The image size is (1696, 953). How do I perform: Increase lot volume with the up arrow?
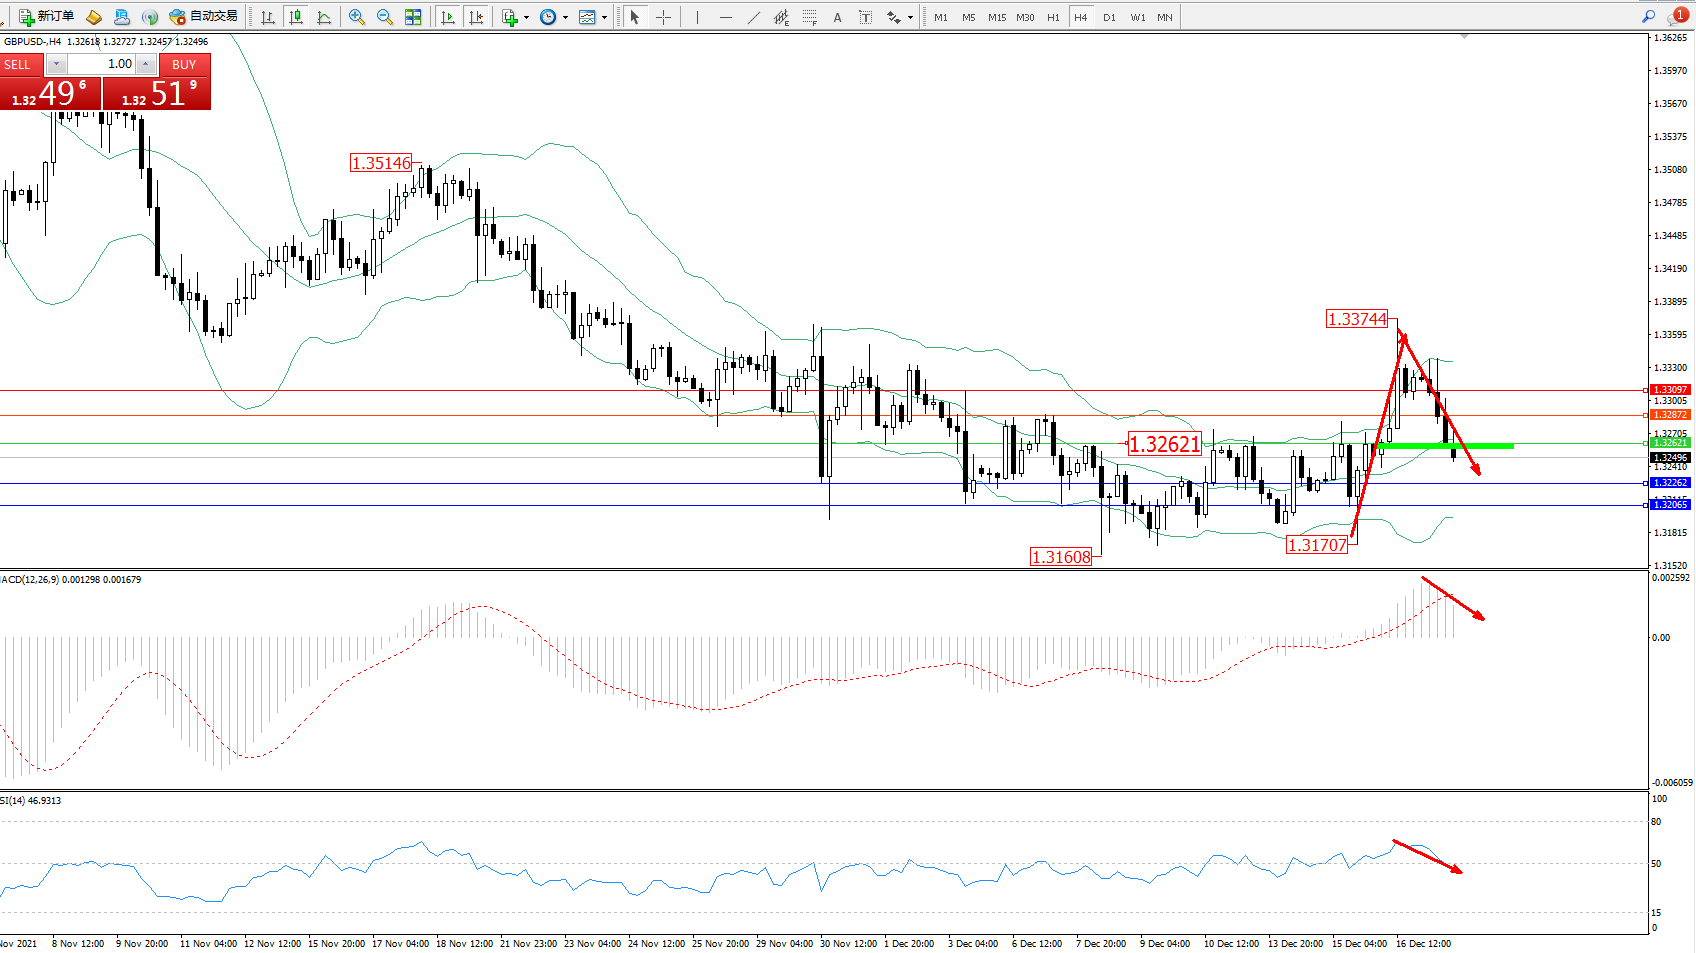pyautogui.click(x=146, y=64)
